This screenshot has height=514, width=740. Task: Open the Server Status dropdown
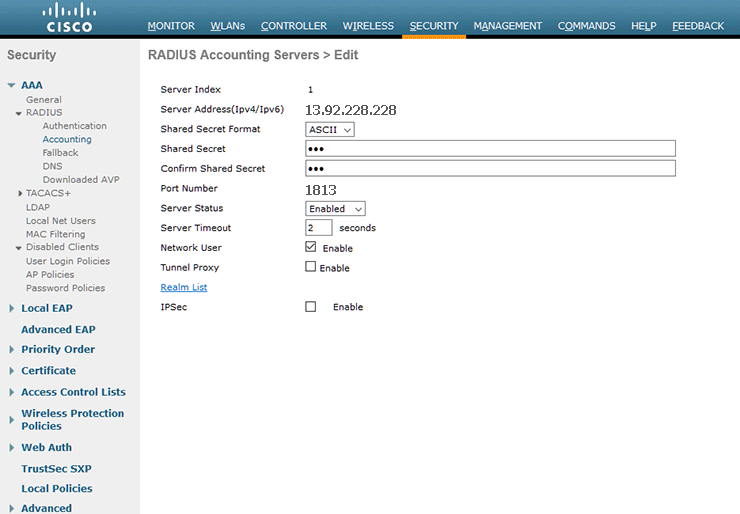pyautogui.click(x=335, y=208)
